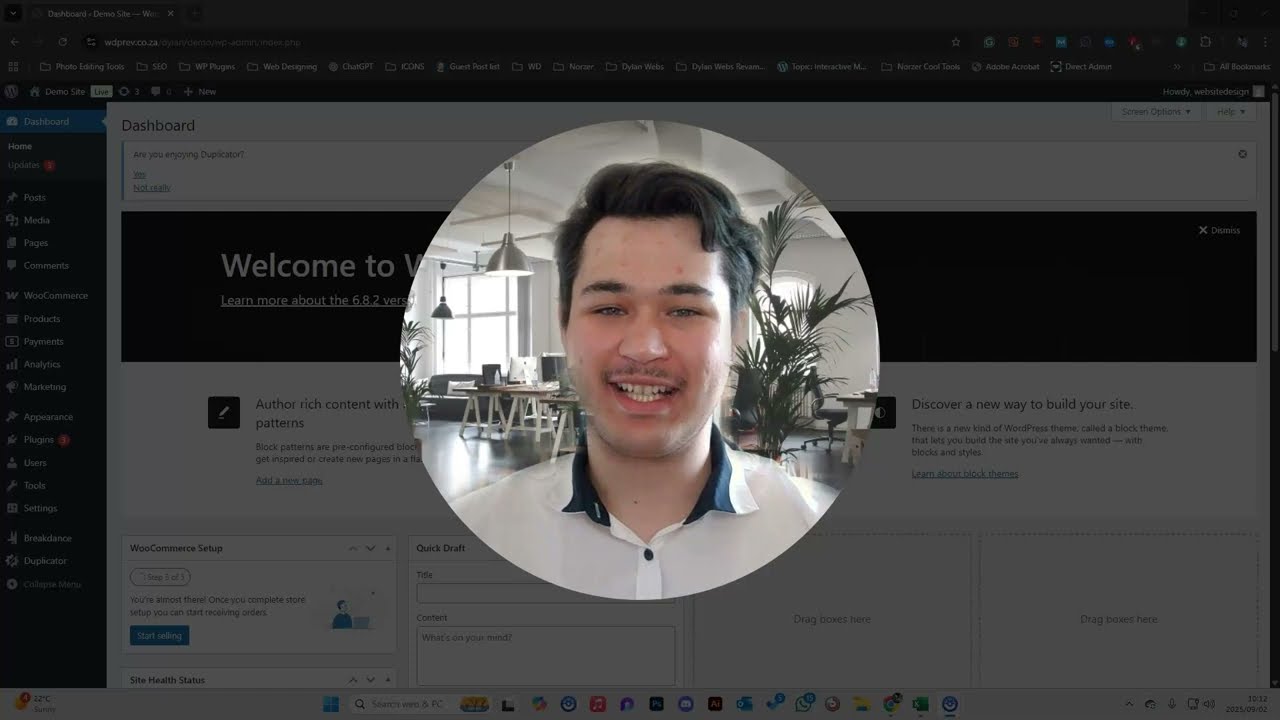Click the Updates submenu link
This screenshot has height=720, width=1280.
click(x=24, y=165)
